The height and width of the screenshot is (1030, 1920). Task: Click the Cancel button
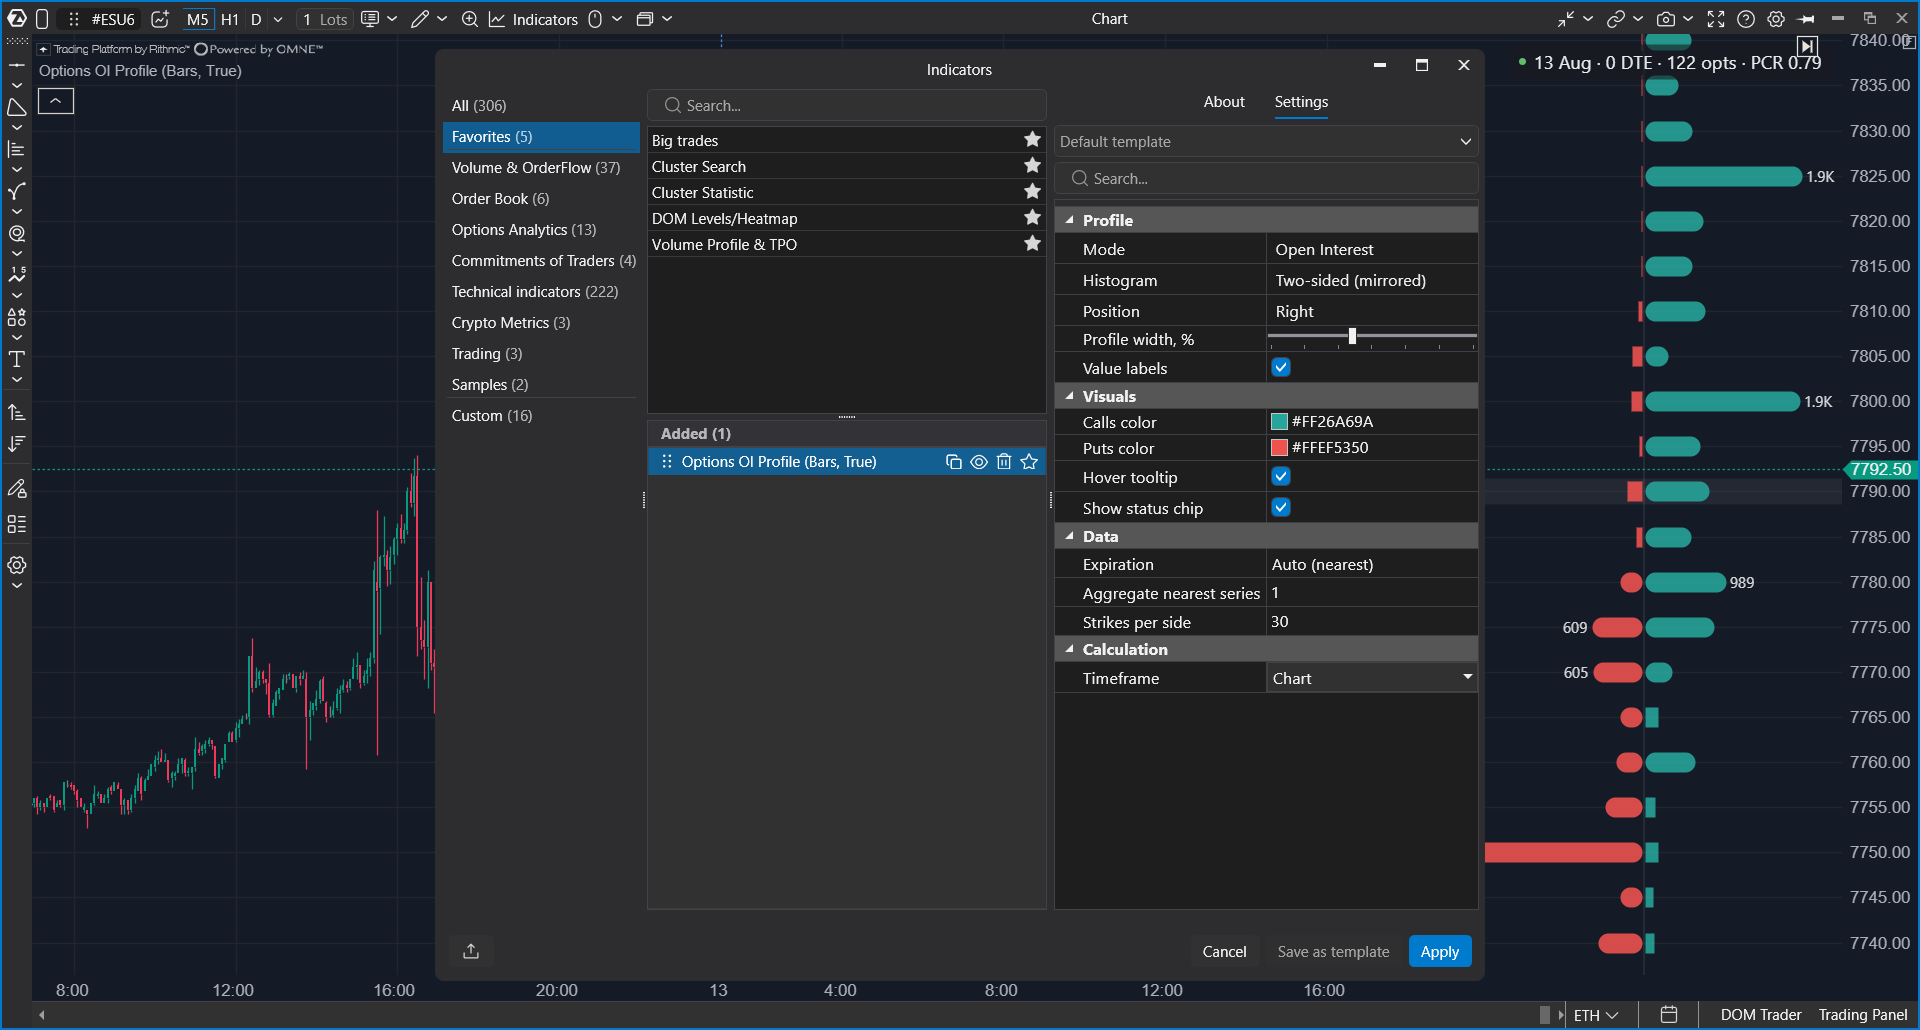click(1224, 951)
